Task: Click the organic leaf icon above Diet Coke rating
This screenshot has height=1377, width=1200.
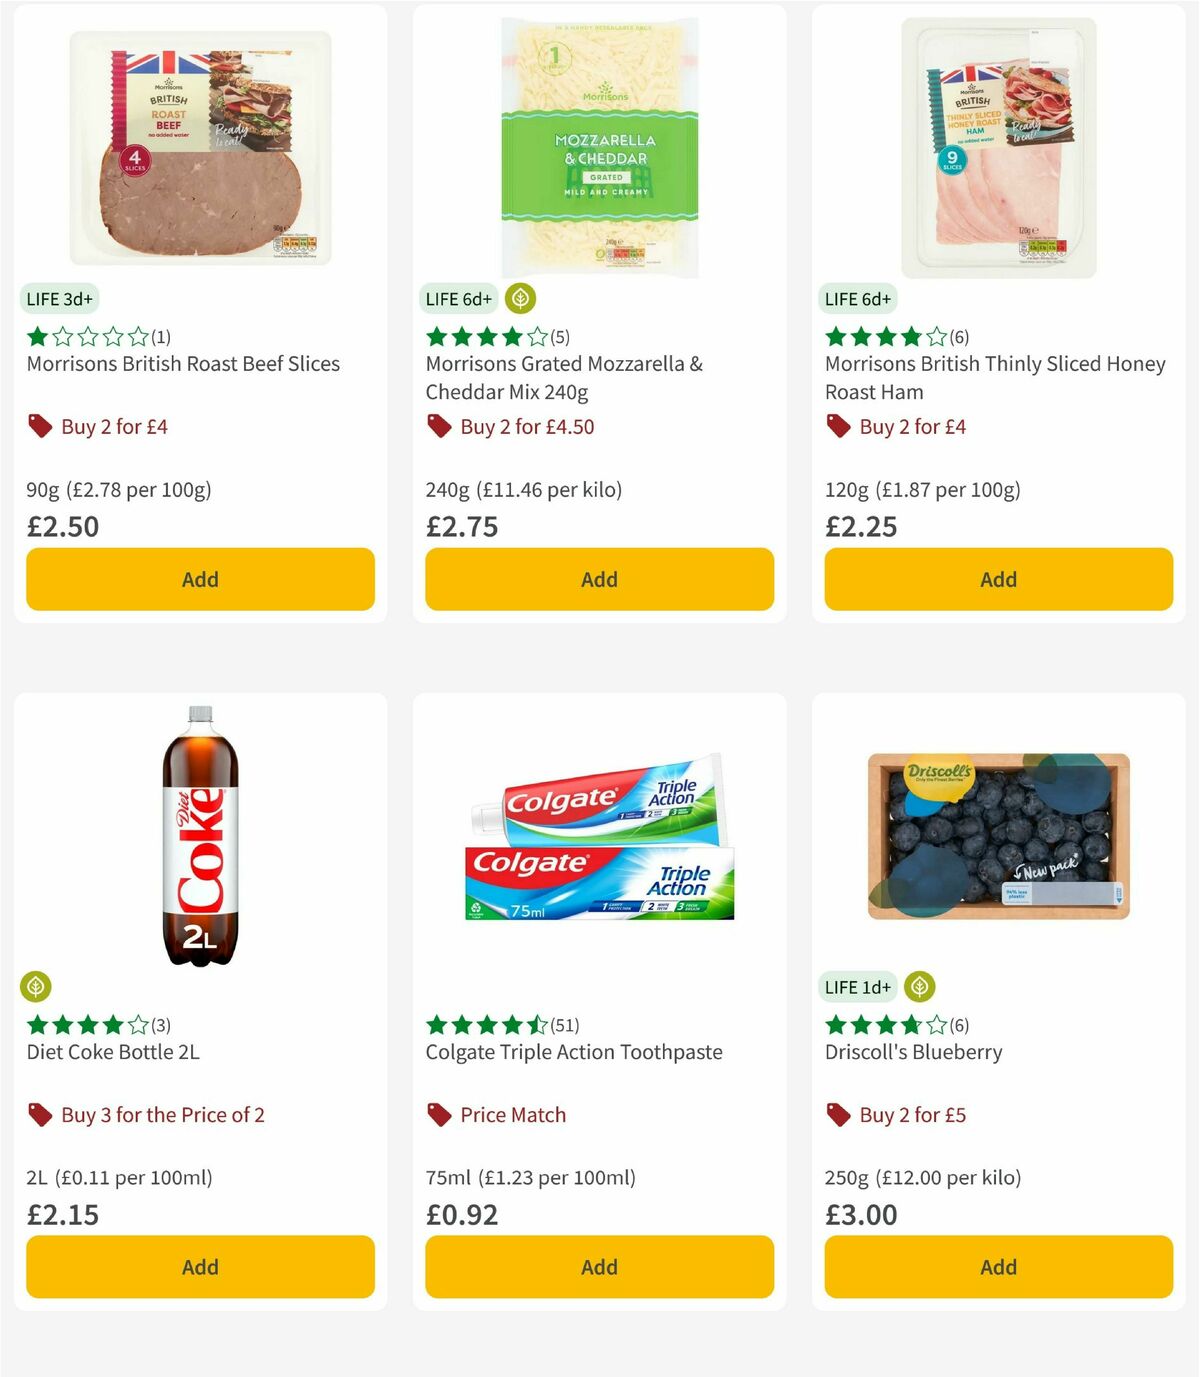Action: [x=36, y=986]
